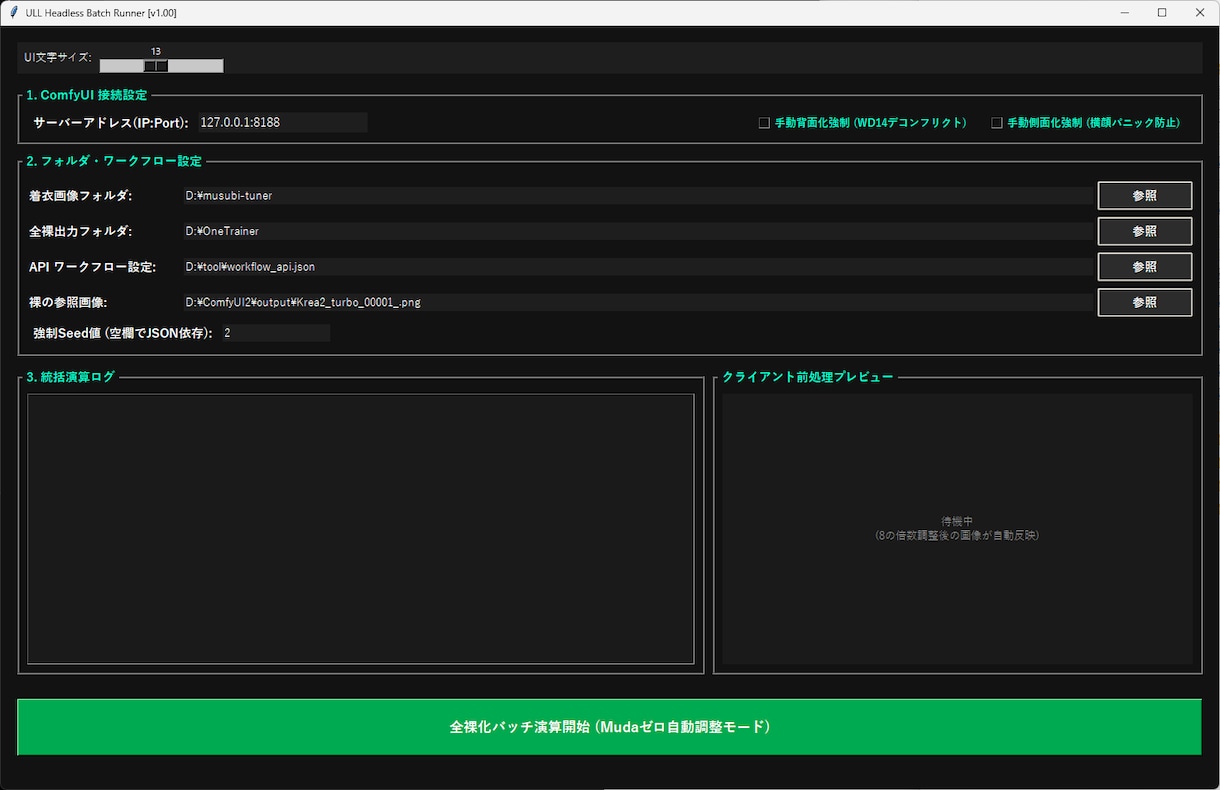The height and width of the screenshot is (790, 1220).
Task: Click the UI文字サイズ label
Action: (58, 57)
